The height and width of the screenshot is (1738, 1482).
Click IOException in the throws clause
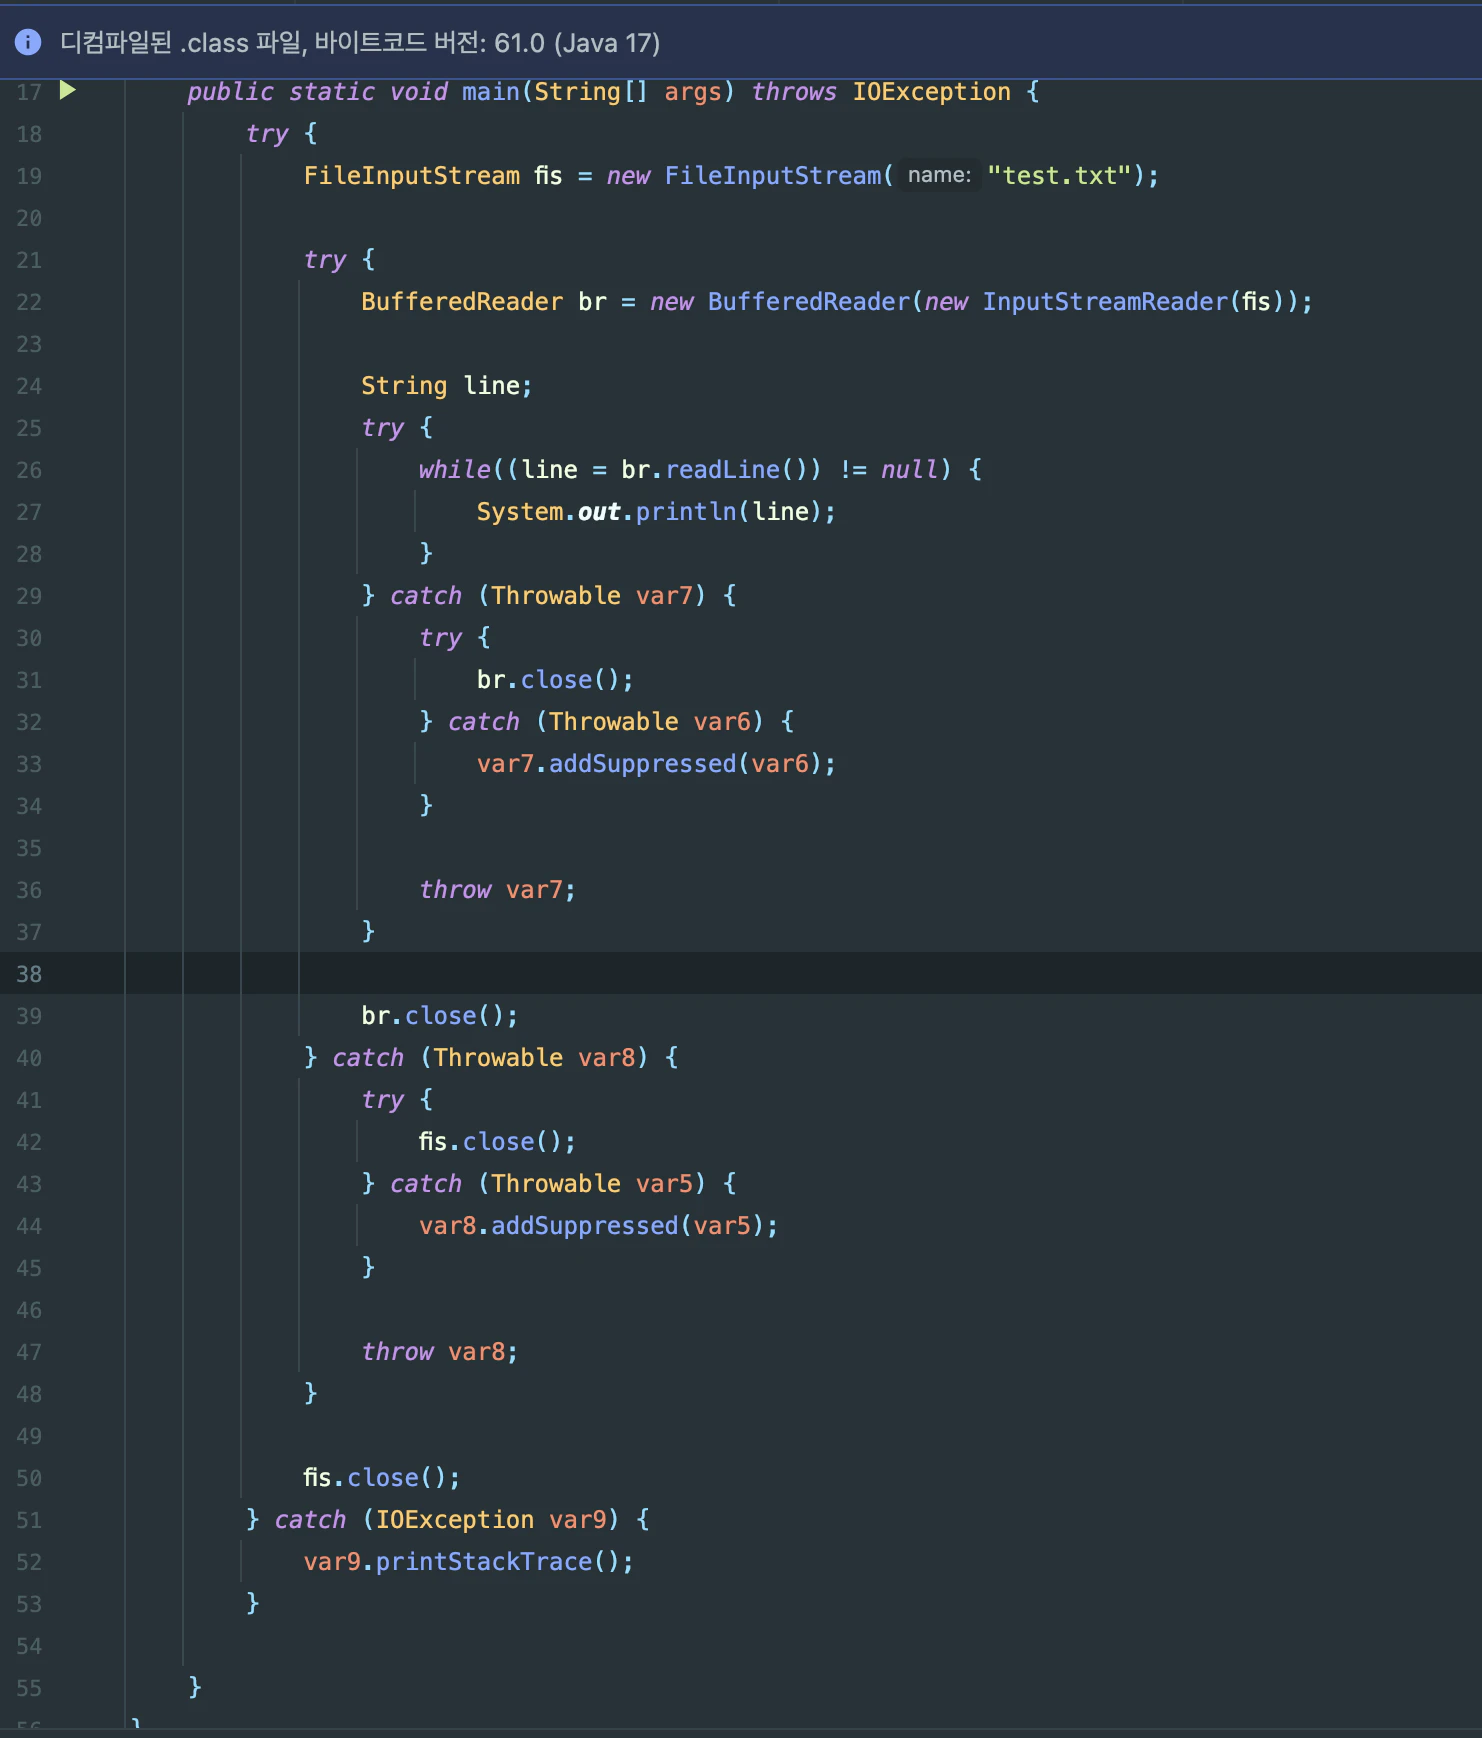931,92
